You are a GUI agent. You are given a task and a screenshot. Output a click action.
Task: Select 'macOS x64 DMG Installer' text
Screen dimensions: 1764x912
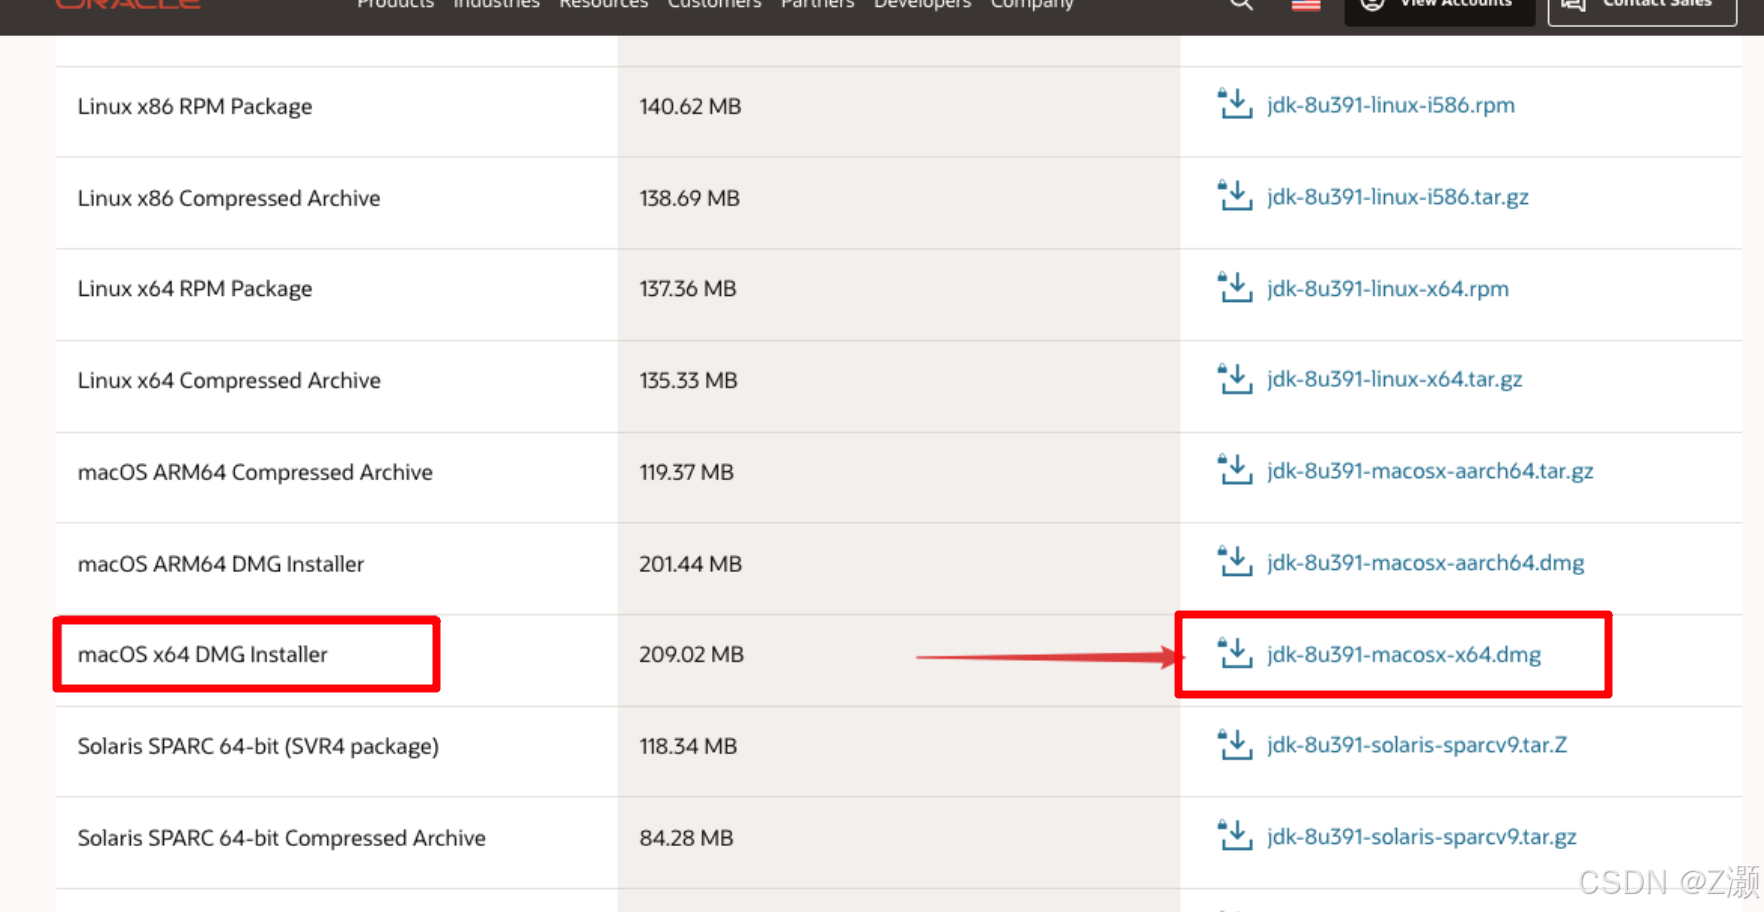pos(203,654)
